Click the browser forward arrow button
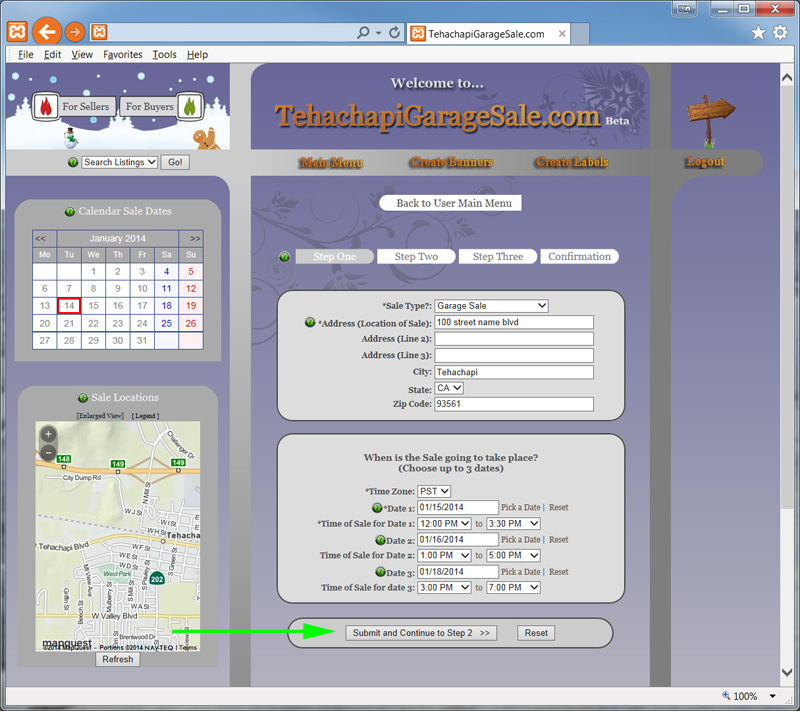This screenshot has width=800, height=711. click(75, 33)
